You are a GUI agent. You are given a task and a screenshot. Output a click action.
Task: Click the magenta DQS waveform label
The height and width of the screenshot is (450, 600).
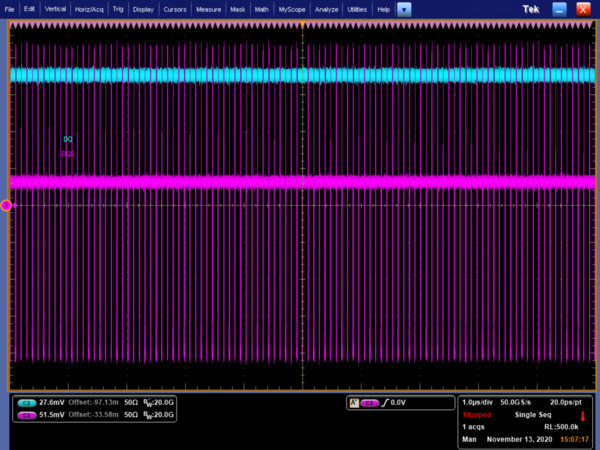pyautogui.click(x=68, y=154)
